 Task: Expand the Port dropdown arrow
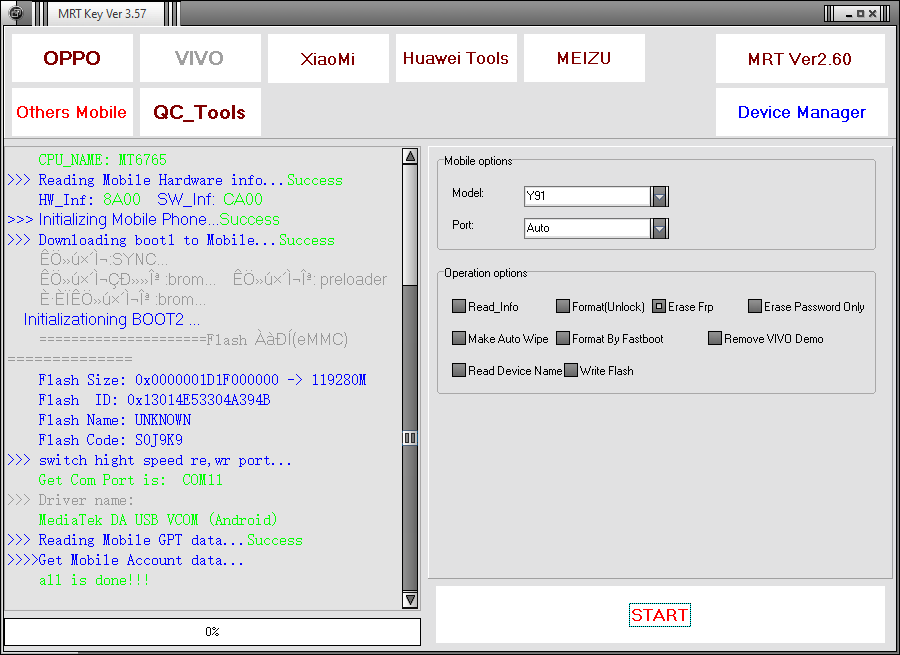[660, 228]
